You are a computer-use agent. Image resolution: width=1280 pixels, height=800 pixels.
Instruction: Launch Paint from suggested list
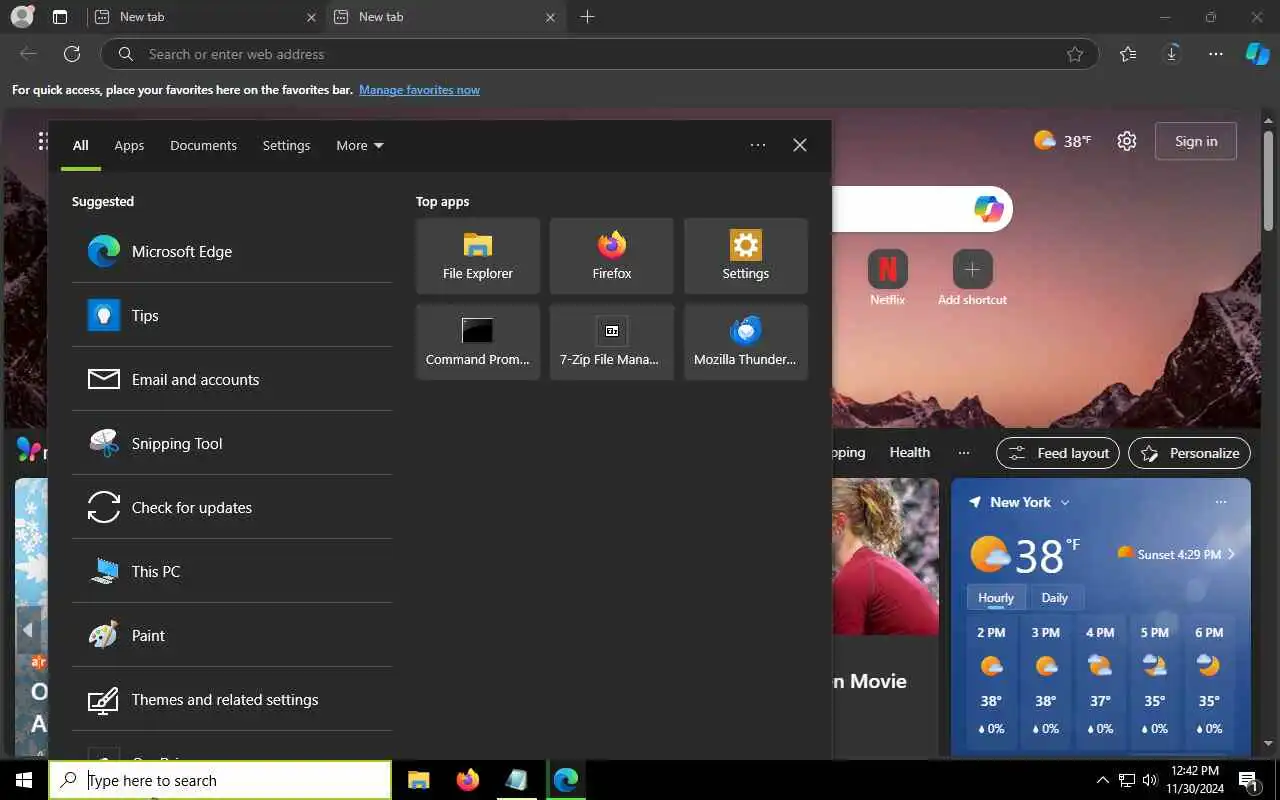coord(232,635)
